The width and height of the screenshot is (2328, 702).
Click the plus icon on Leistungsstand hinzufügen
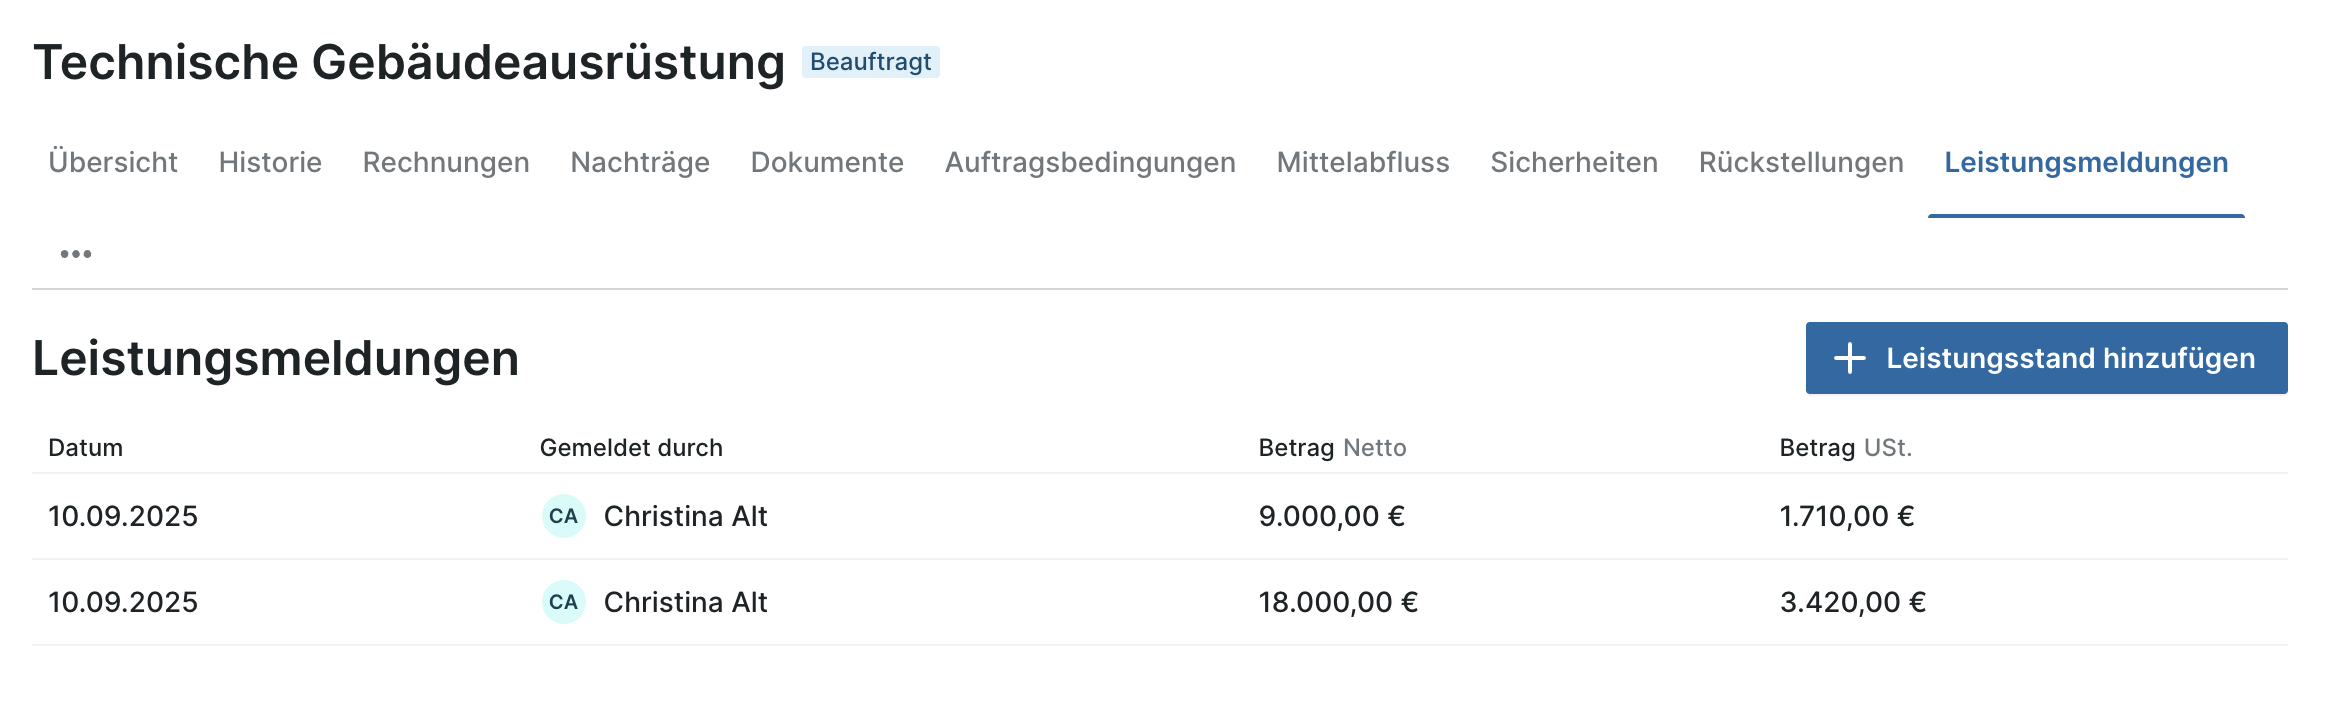1849,358
